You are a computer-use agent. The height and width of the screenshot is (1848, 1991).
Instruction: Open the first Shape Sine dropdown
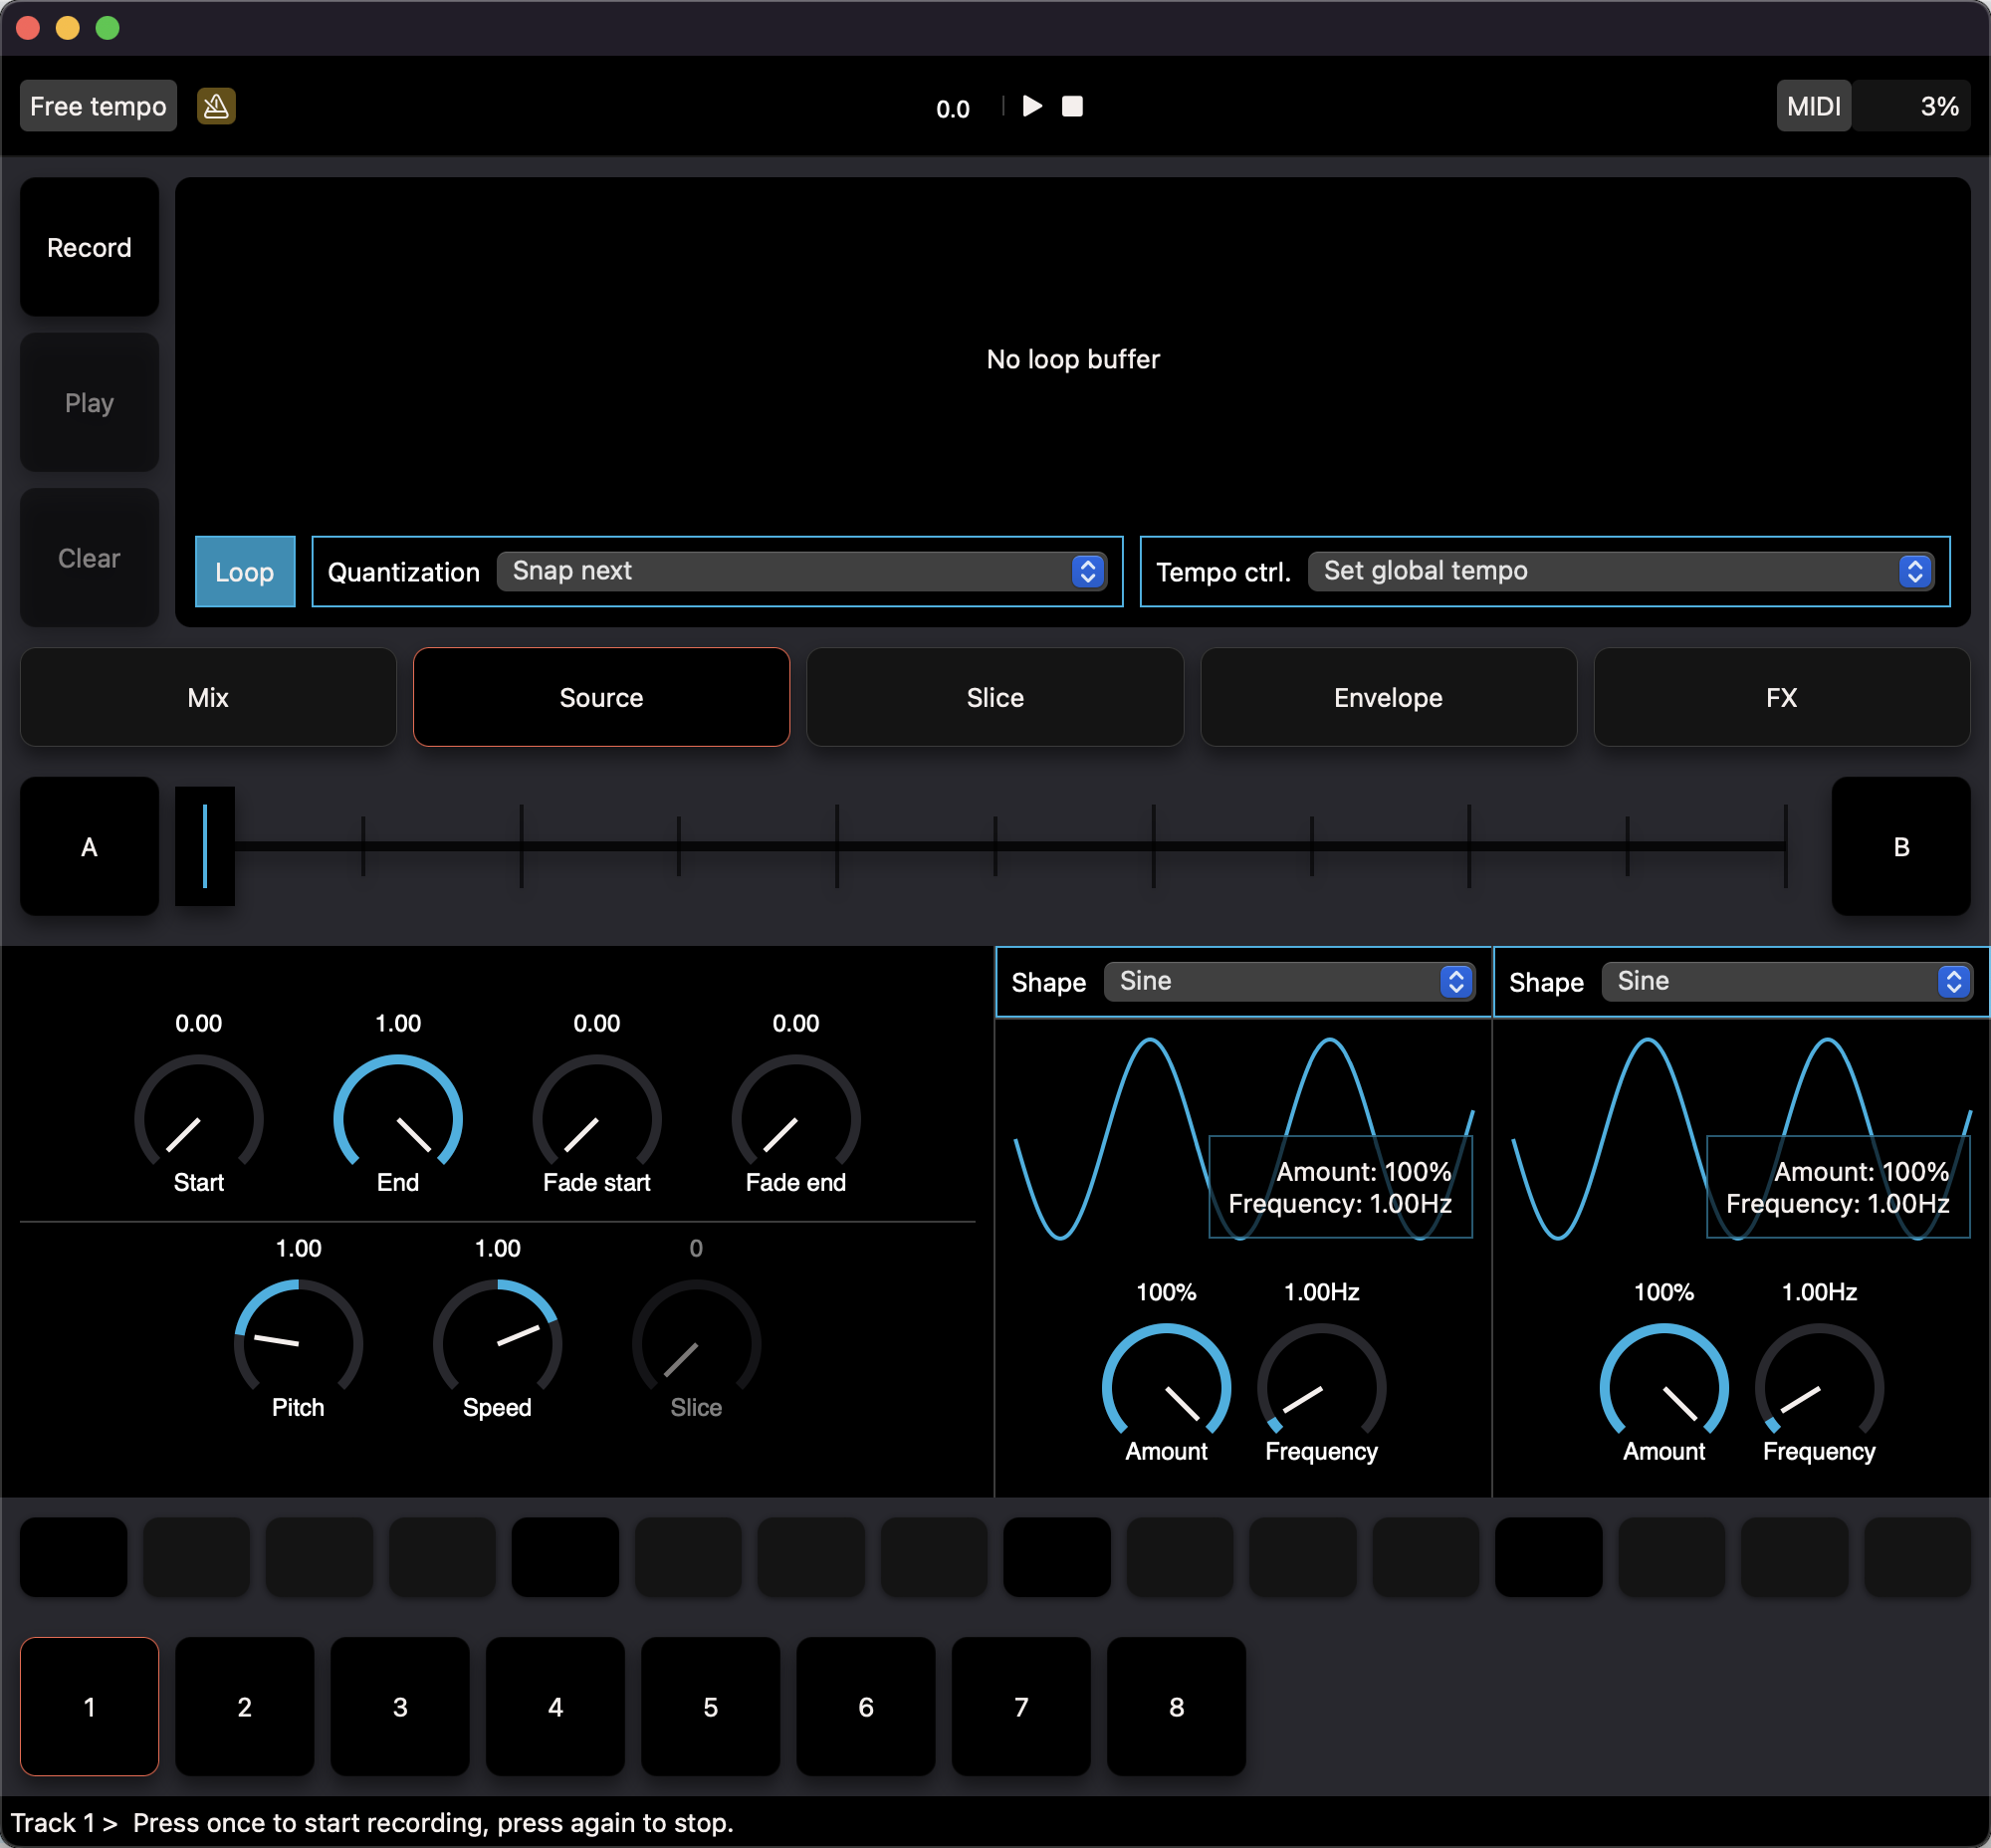(1288, 982)
